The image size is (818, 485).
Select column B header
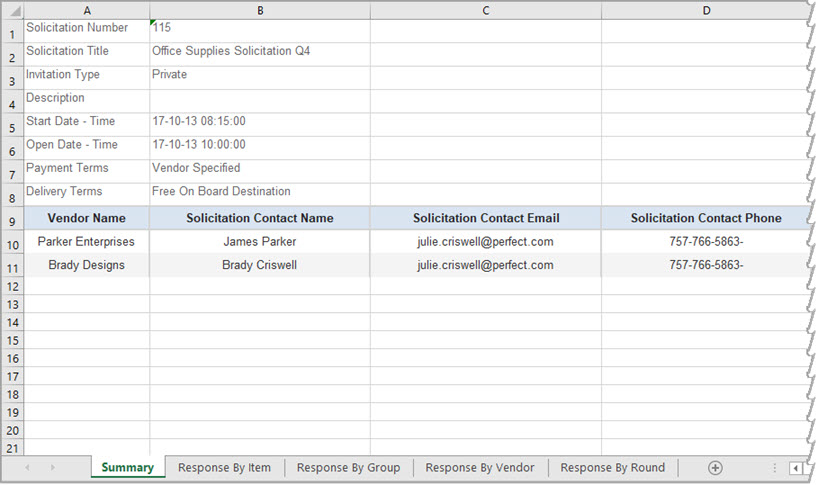click(x=260, y=10)
